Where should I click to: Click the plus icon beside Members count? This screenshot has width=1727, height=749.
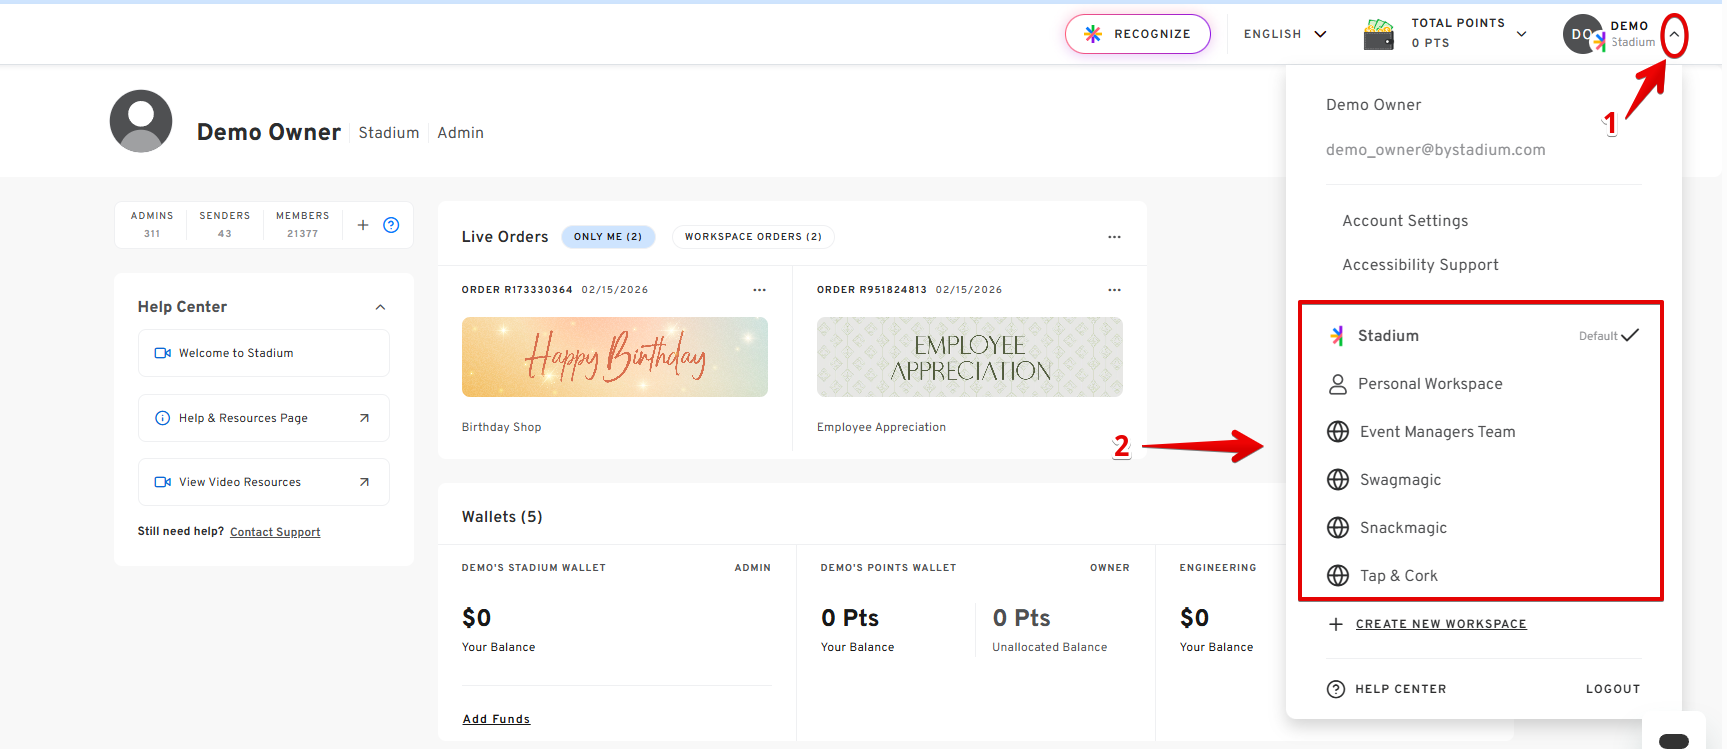pos(363,225)
